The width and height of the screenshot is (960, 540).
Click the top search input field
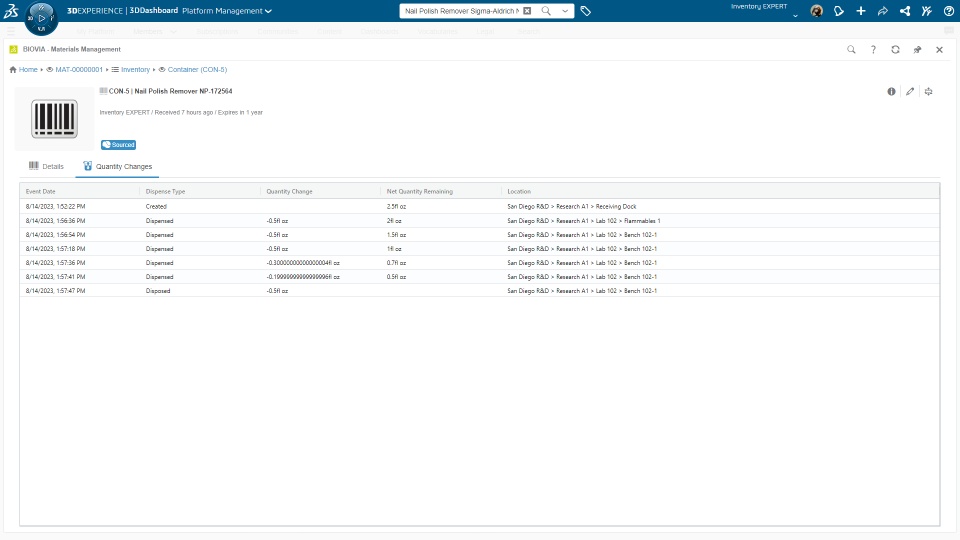tap(462, 11)
